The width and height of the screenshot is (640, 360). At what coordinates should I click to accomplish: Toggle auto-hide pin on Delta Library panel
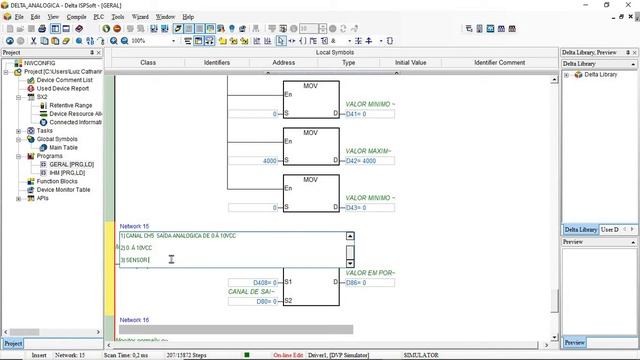628,53
